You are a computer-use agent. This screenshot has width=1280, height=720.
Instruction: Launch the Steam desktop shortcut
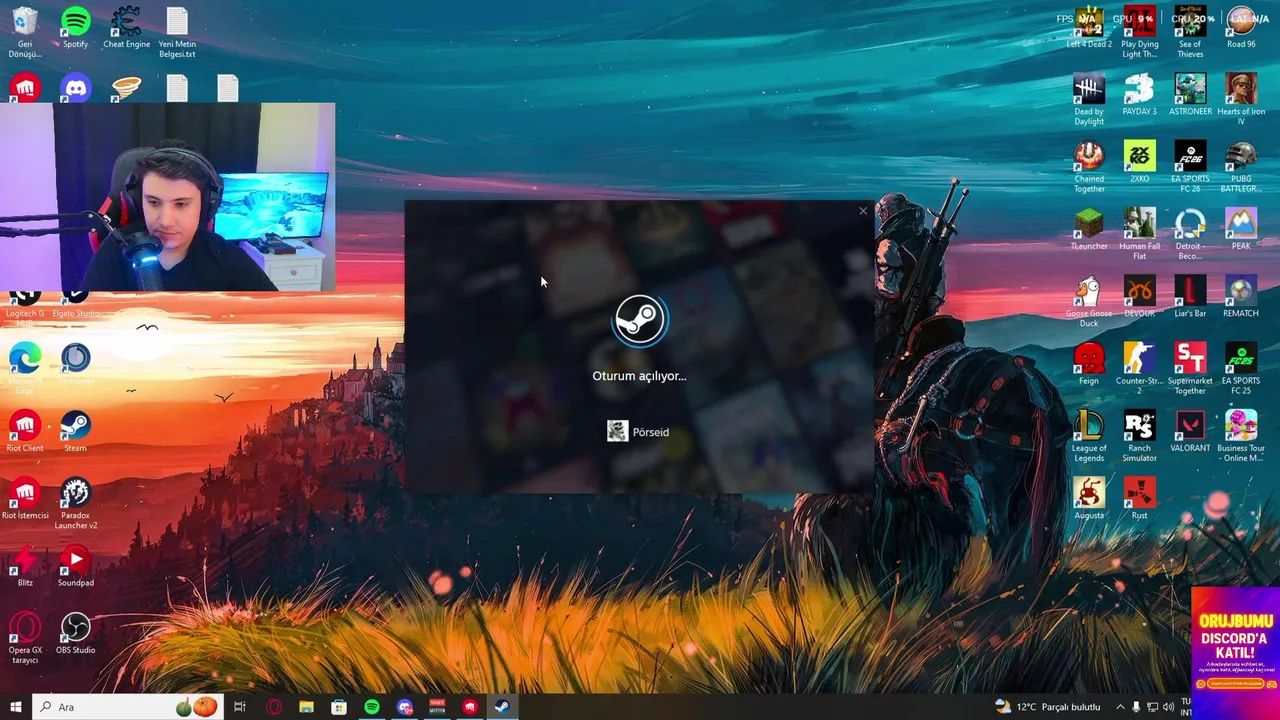coord(75,431)
